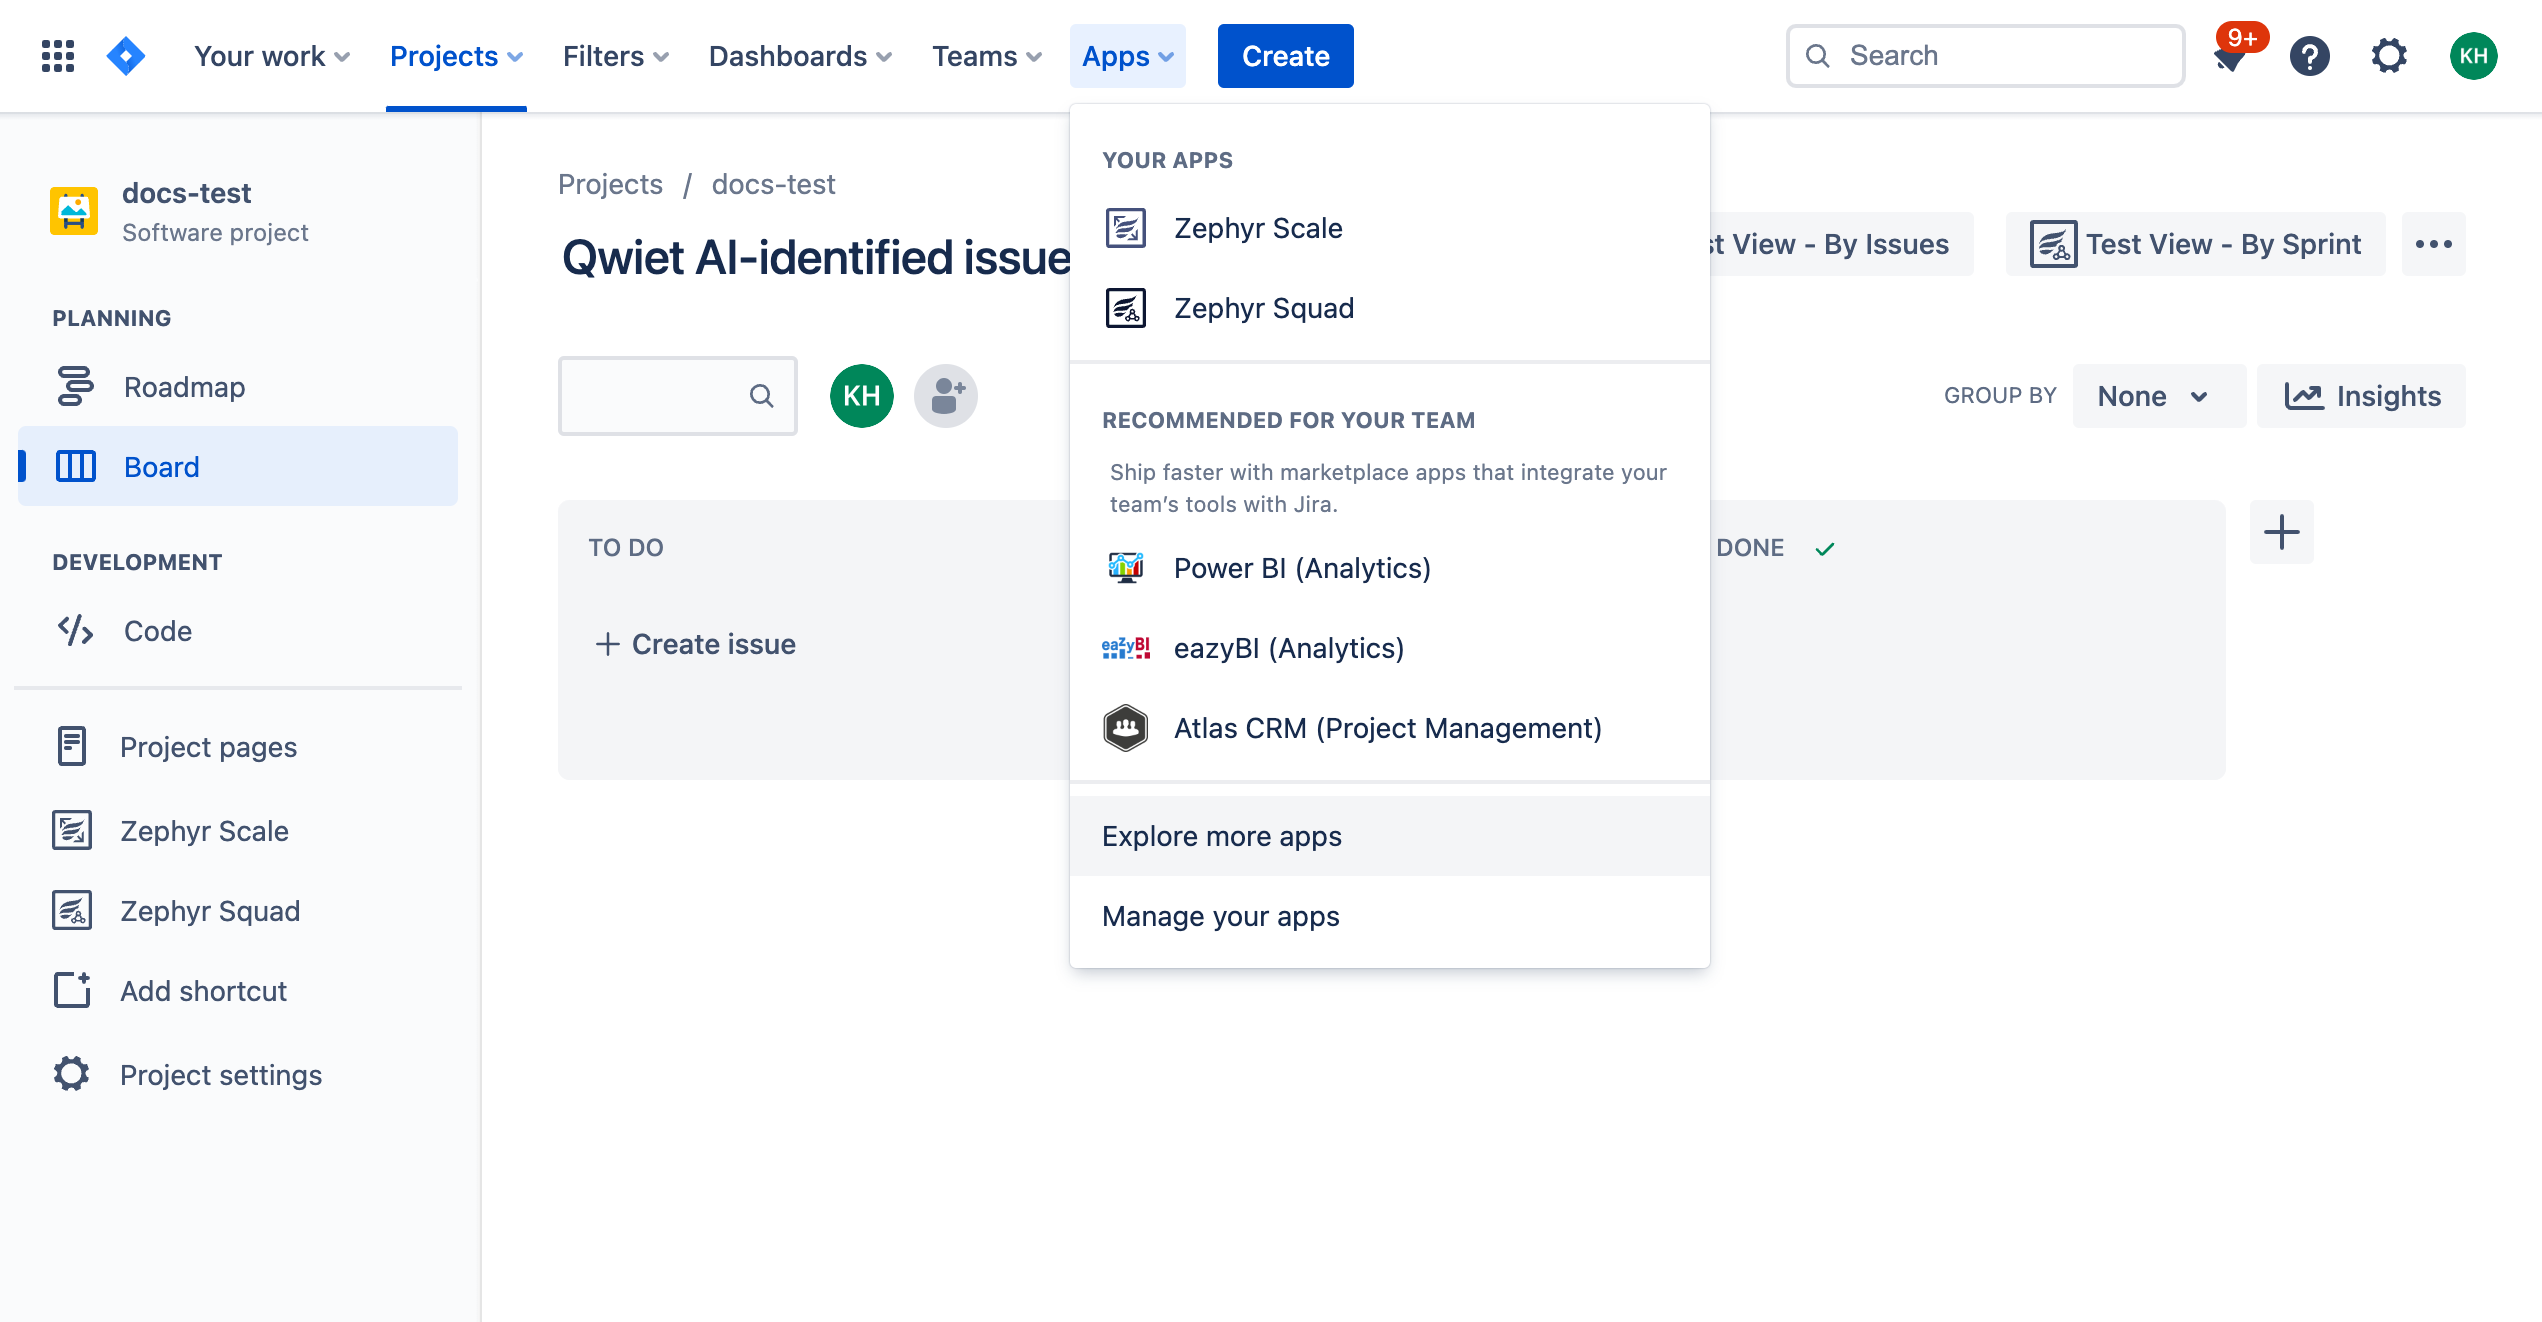Add a new column with plus icon
2542x1322 pixels.
click(x=2282, y=532)
